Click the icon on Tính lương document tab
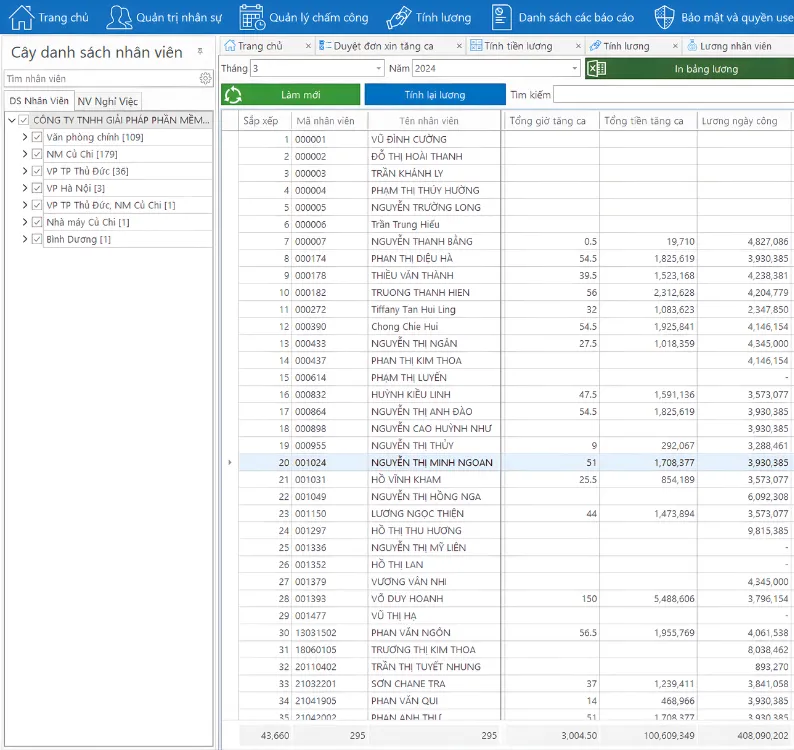 [596, 46]
